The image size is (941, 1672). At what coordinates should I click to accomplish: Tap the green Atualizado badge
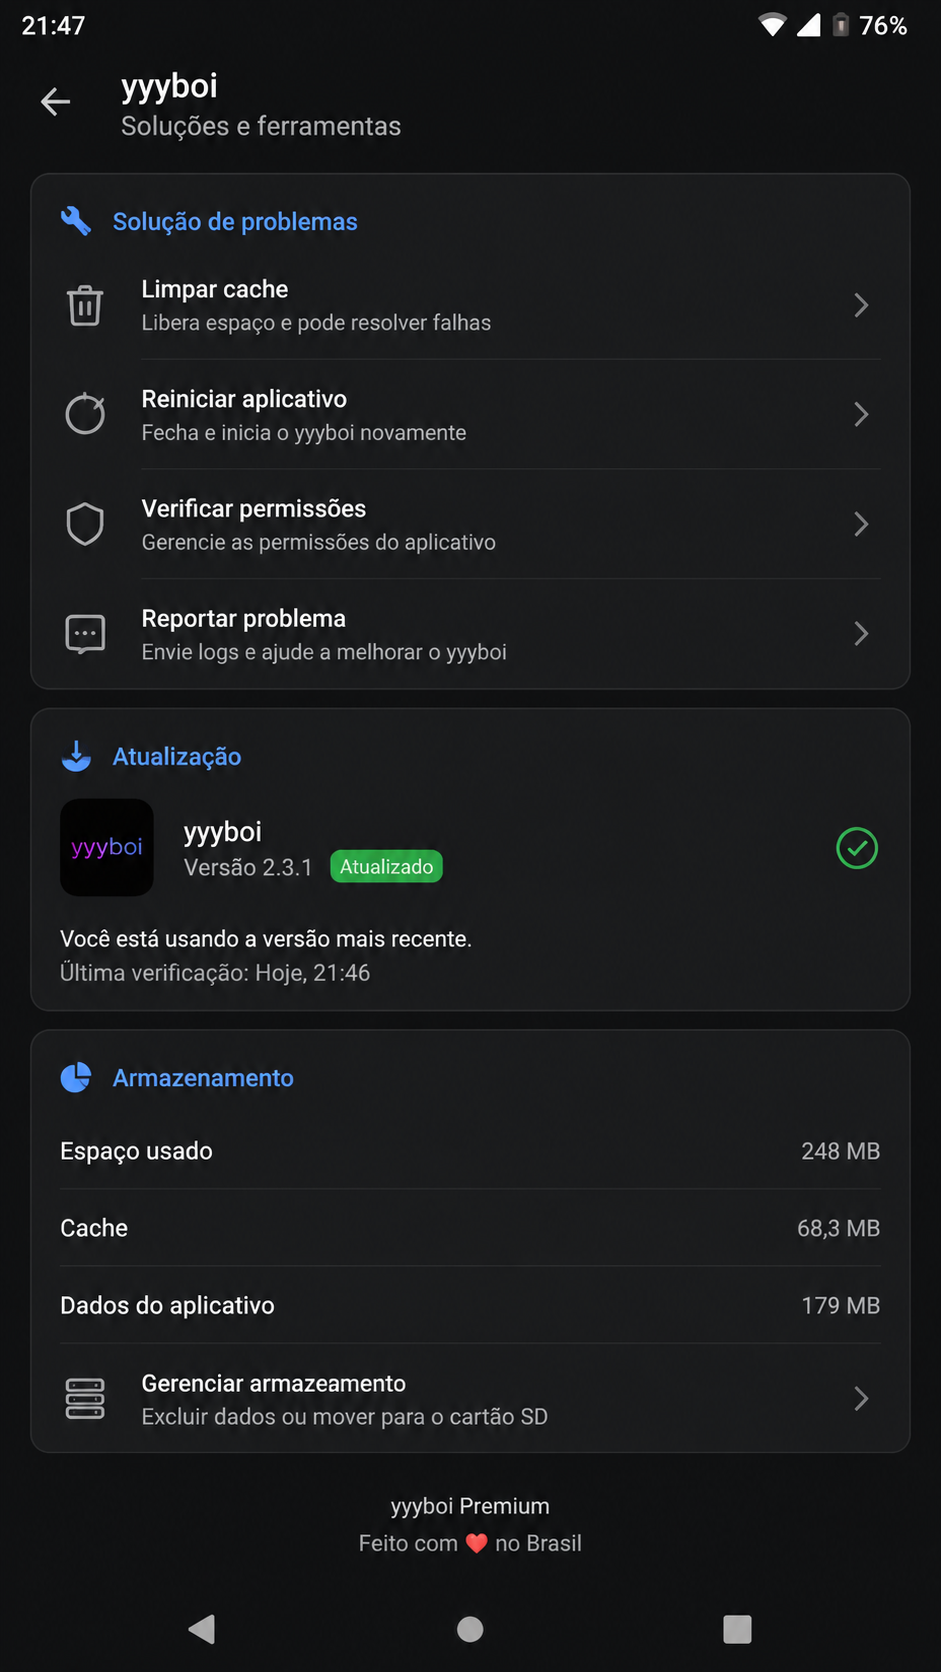(386, 867)
